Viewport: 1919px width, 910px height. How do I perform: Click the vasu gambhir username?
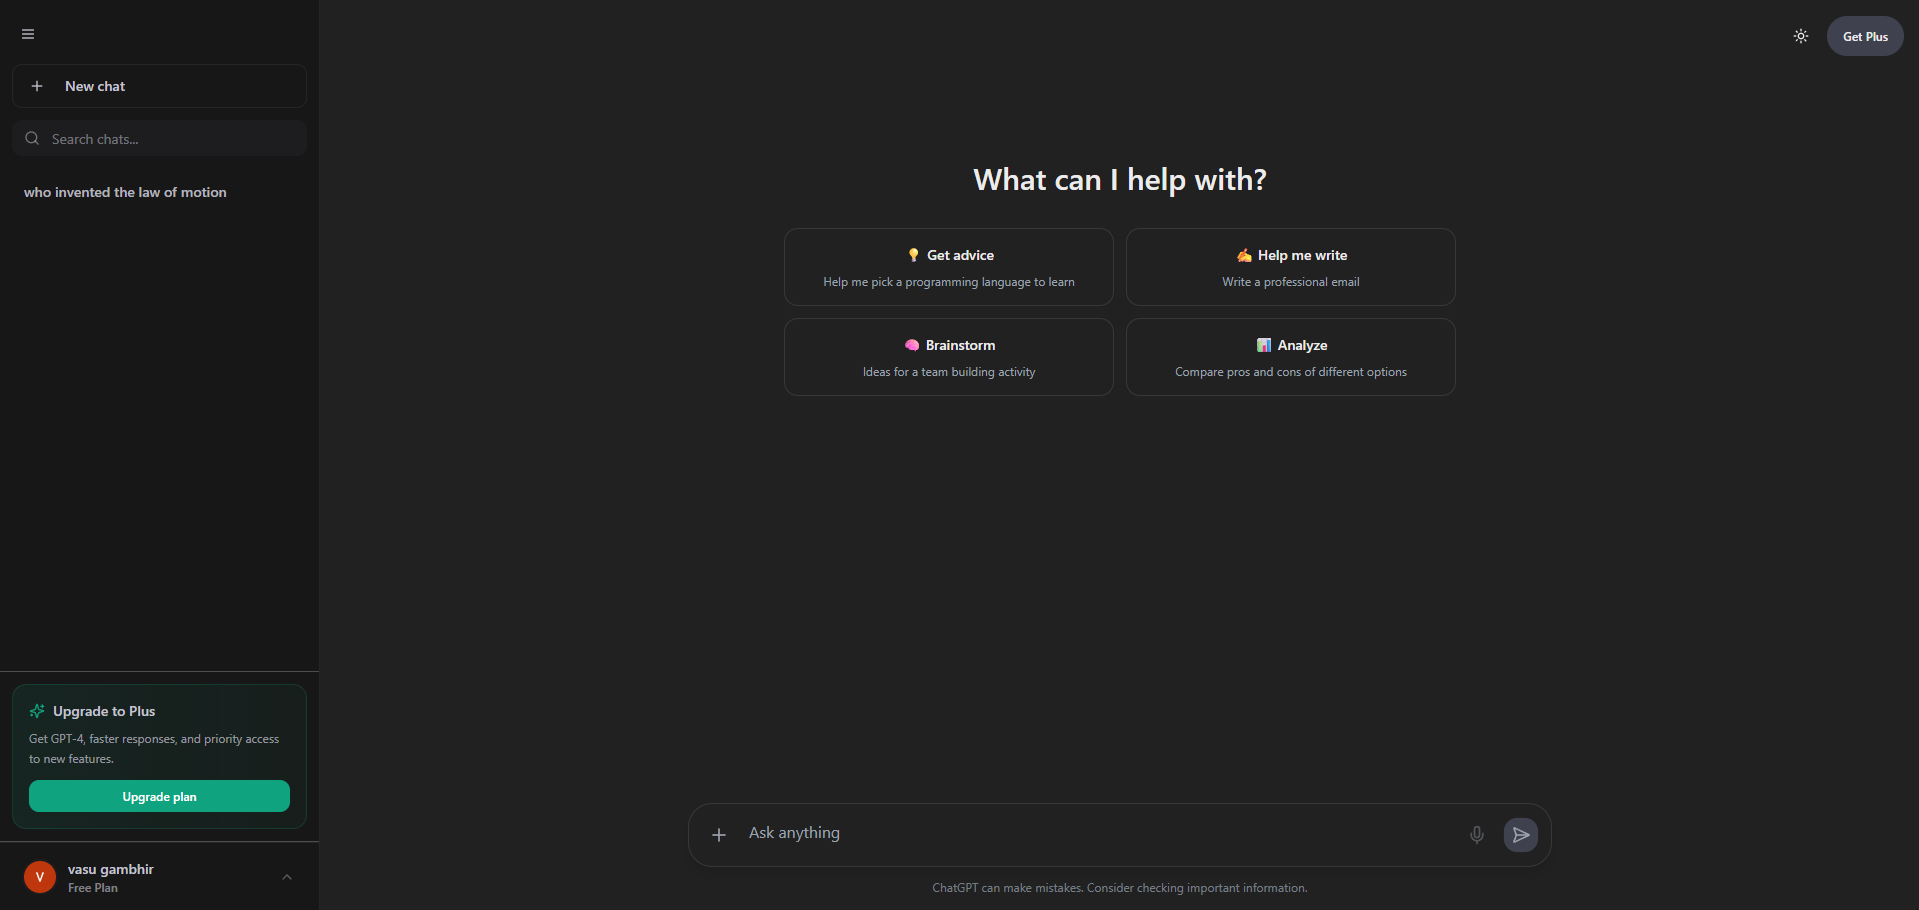point(111,869)
